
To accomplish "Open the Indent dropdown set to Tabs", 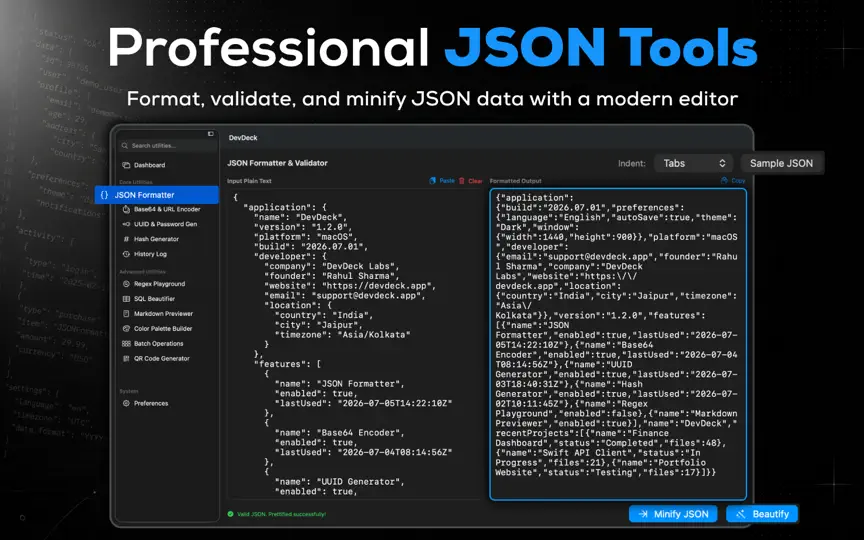I will coord(694,163).
